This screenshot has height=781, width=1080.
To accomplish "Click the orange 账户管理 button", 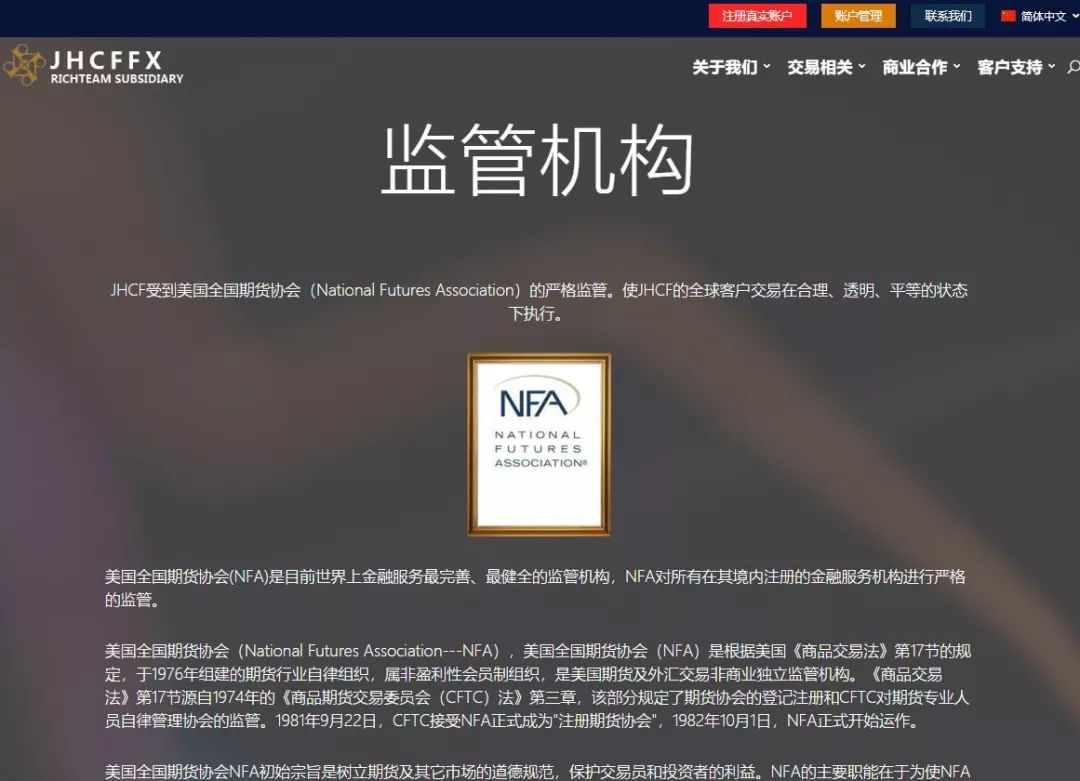I will coord(858,16).
